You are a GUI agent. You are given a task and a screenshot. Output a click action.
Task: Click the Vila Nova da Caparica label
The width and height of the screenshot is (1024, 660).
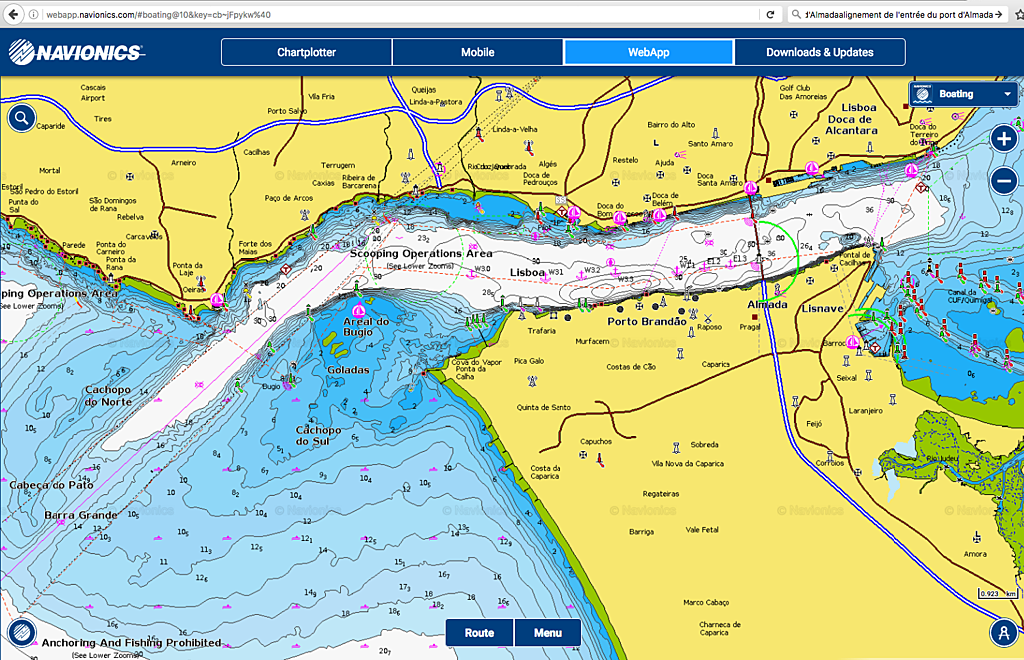[x=688, y=464]
